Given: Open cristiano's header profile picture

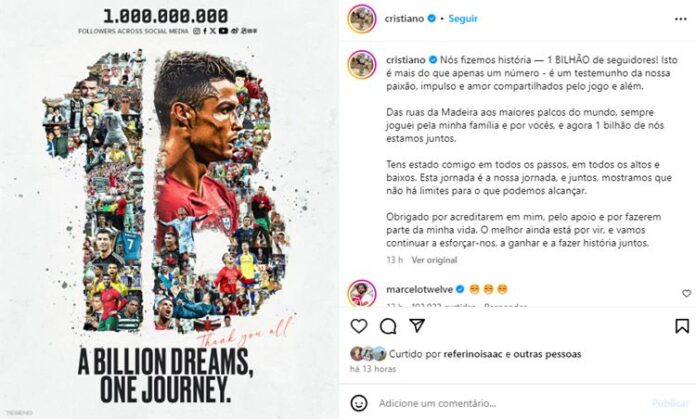Looking at the screenshot, I should (362, 19).
